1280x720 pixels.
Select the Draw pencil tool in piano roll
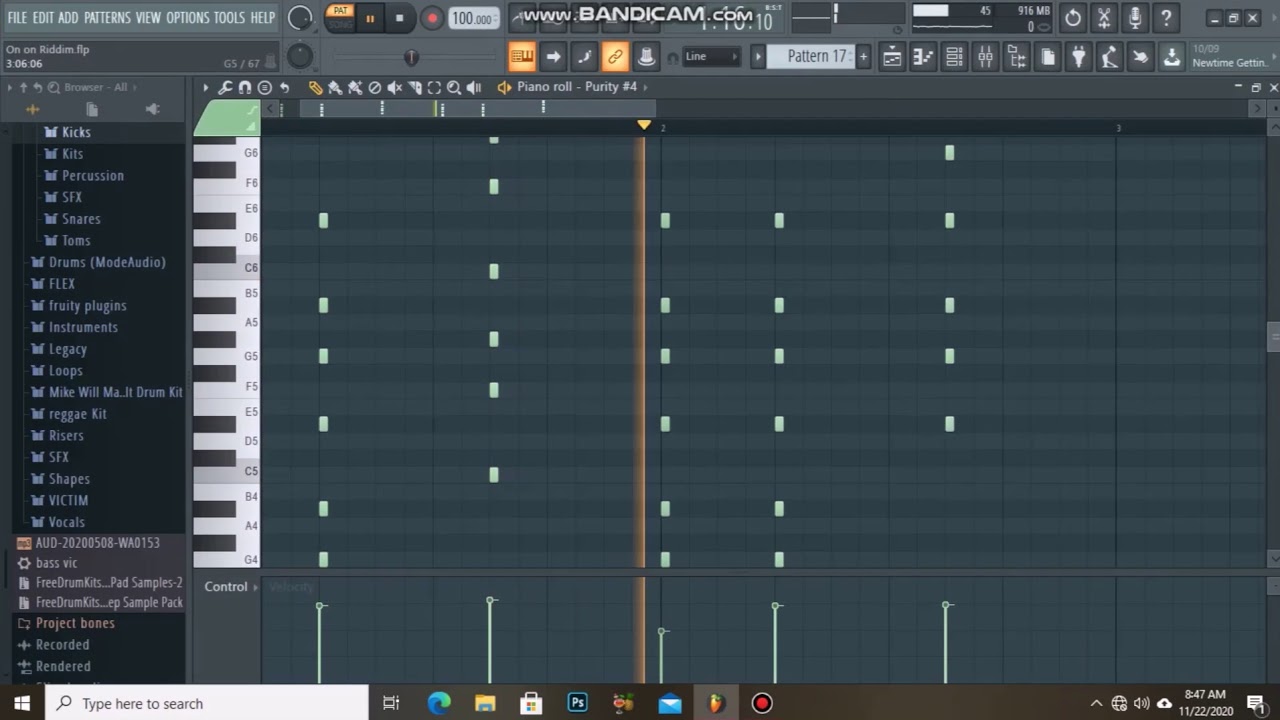(315, 88)
